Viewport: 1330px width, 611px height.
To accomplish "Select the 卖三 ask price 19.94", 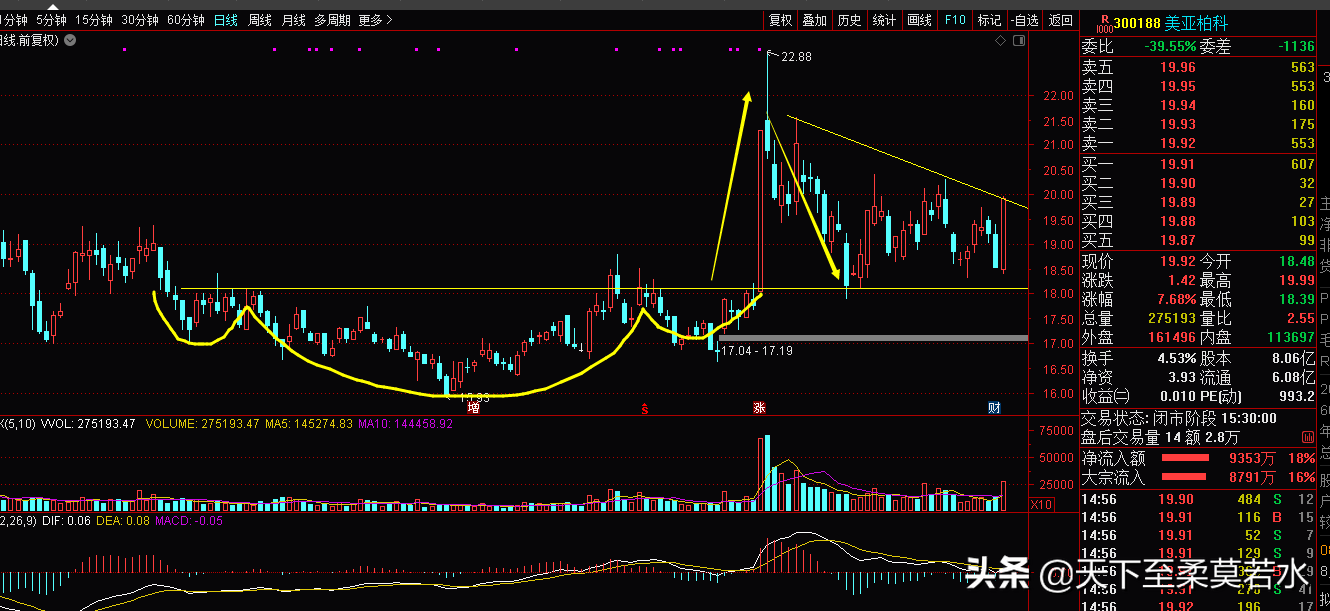I will tap(1177, 106).
